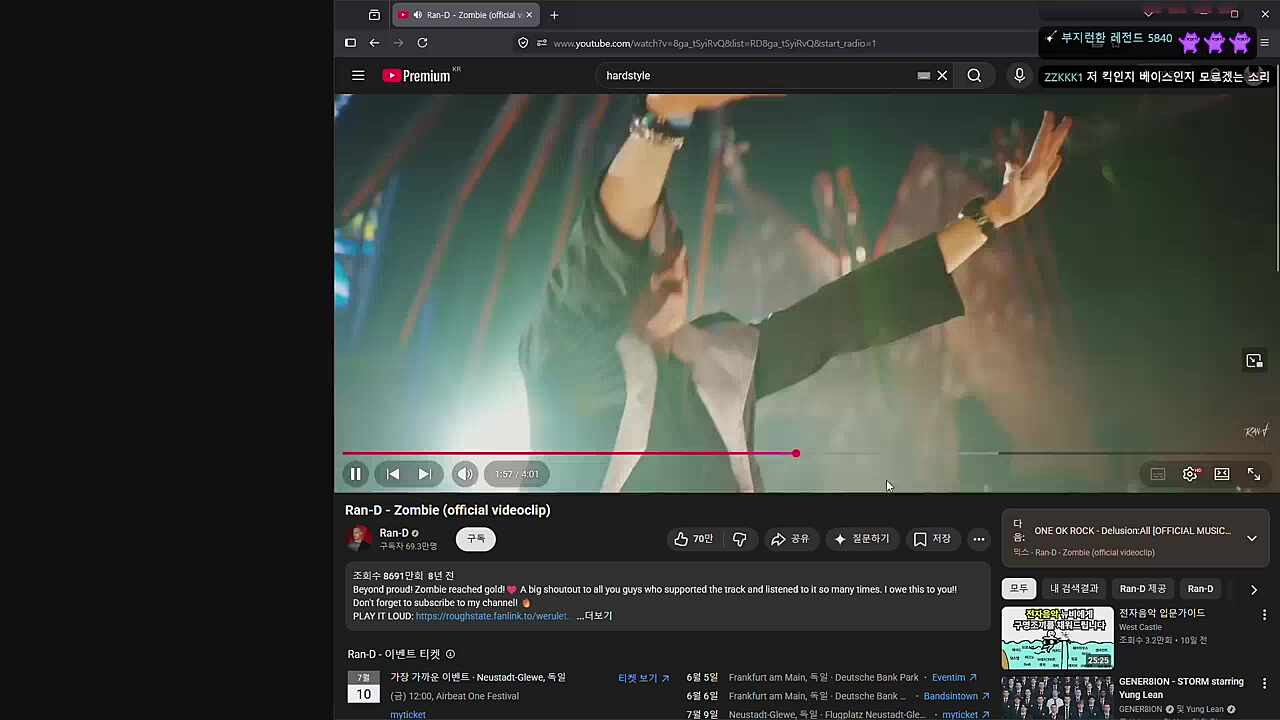Screen dimensions: 1280x720
Task: Switch to theater mode
Action: click(1222, 474)
